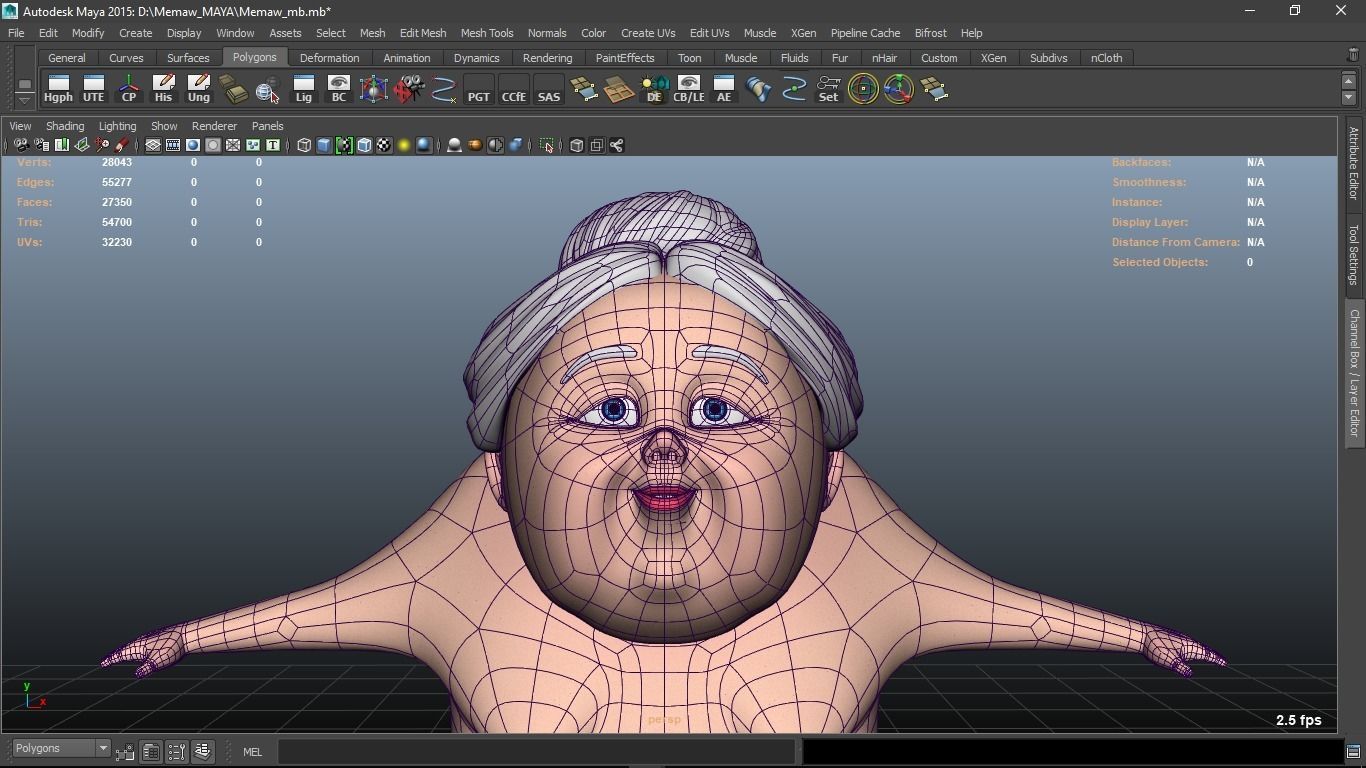Click the His delete history shelf icon
The image size is (1366, 768).
tap(163, 89)
